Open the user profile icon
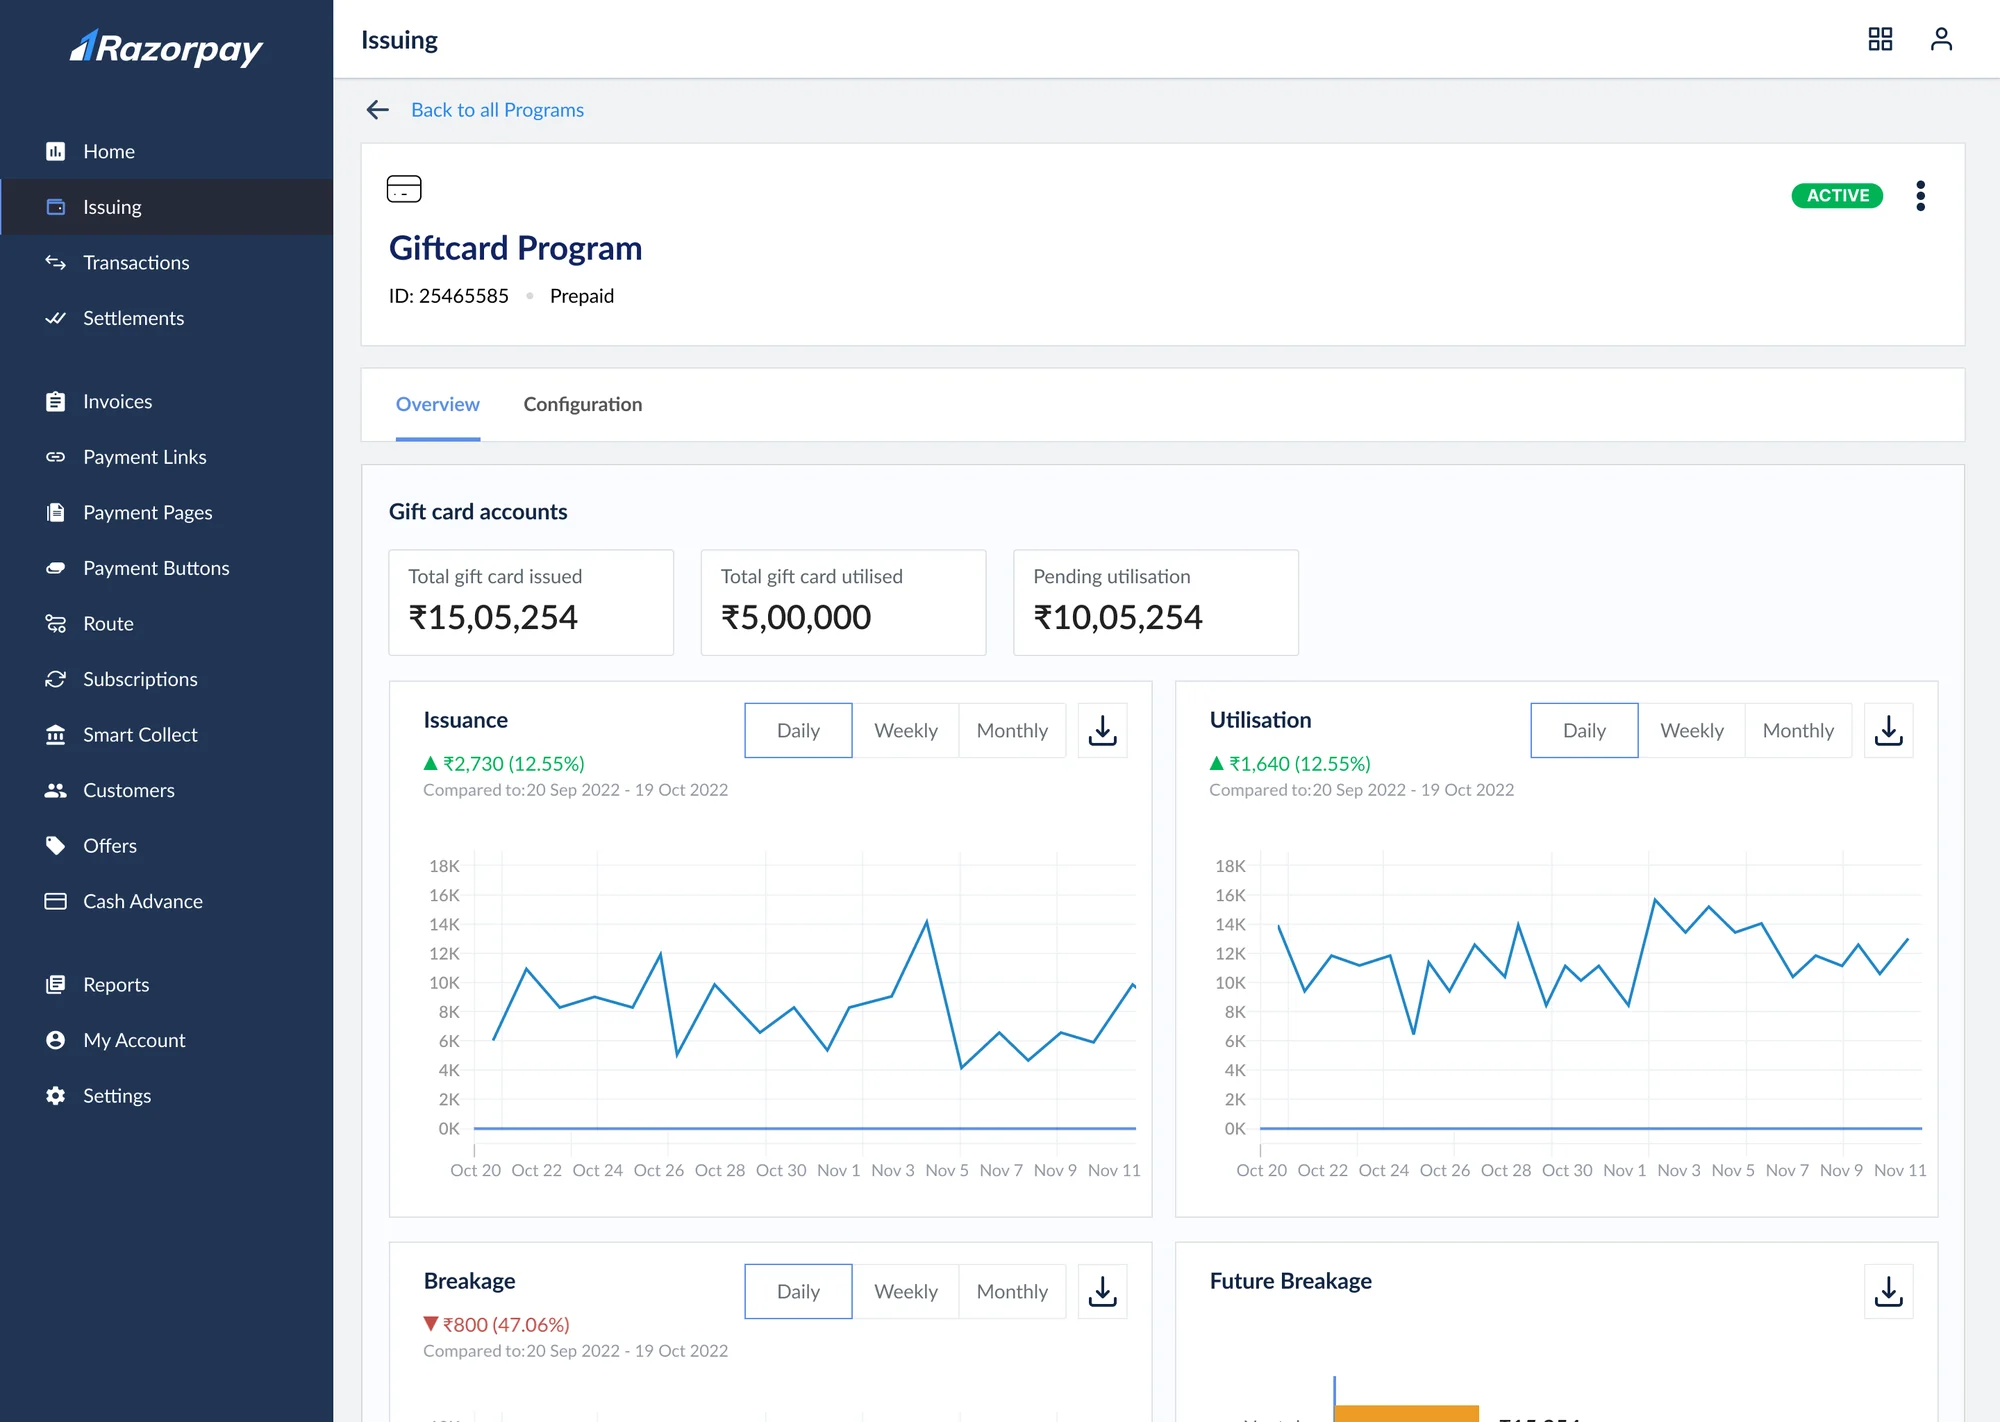The image size is (2000, 1422). click(1941, 39)
